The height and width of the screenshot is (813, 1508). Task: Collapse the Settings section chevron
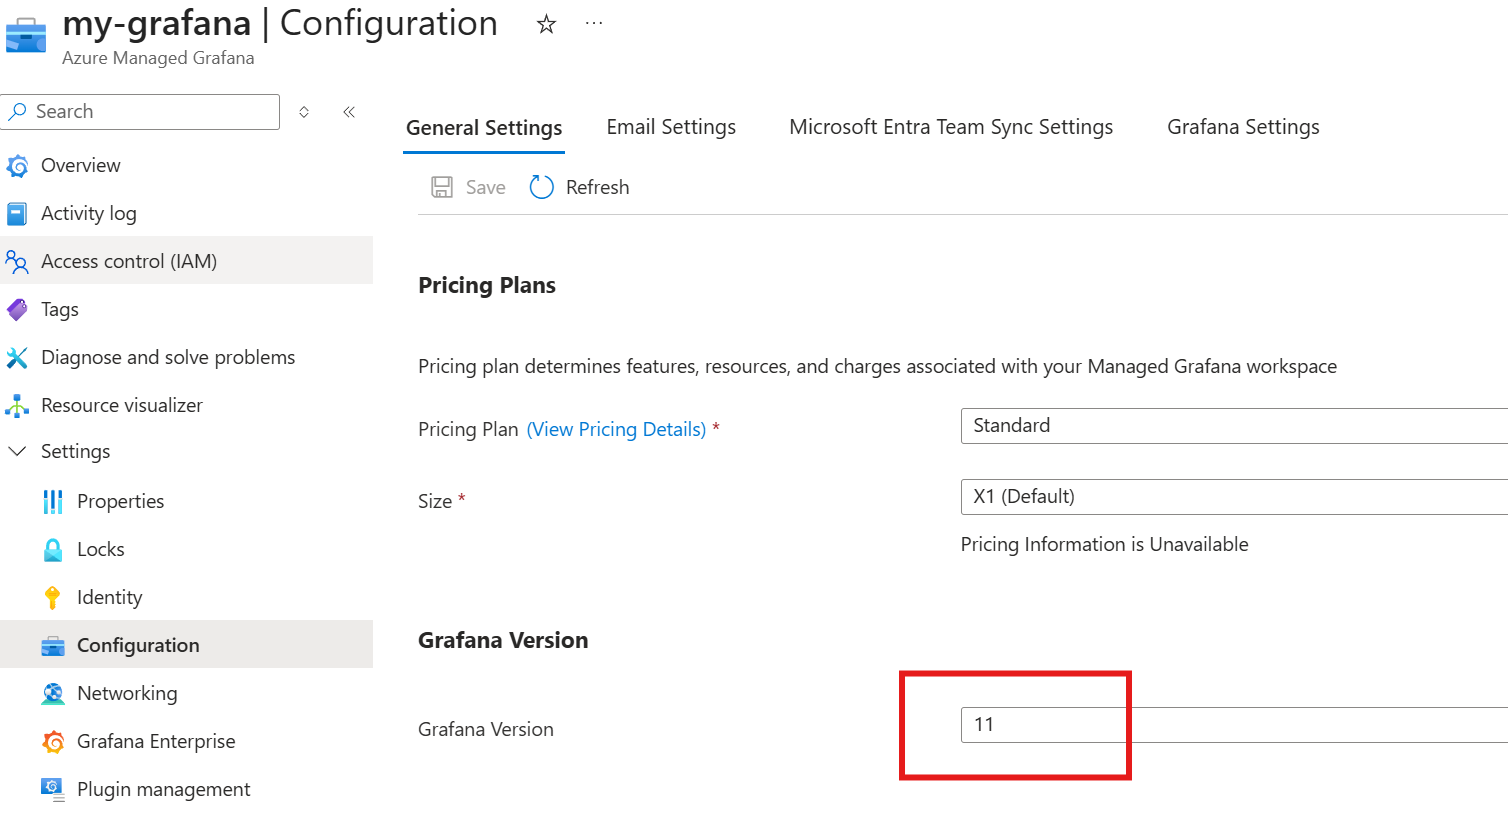click(17, 452)
